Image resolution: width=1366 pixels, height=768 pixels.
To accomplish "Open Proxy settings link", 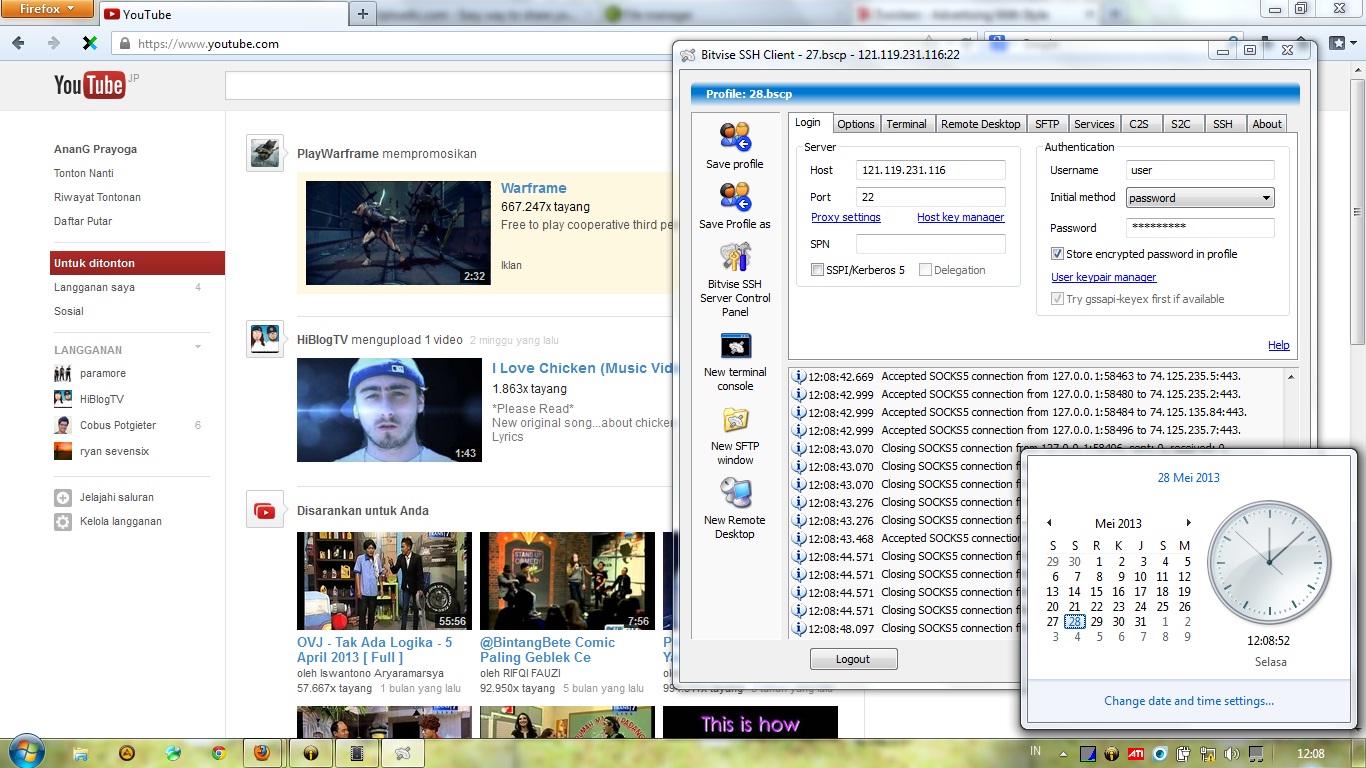I will (x=846, y=217).
